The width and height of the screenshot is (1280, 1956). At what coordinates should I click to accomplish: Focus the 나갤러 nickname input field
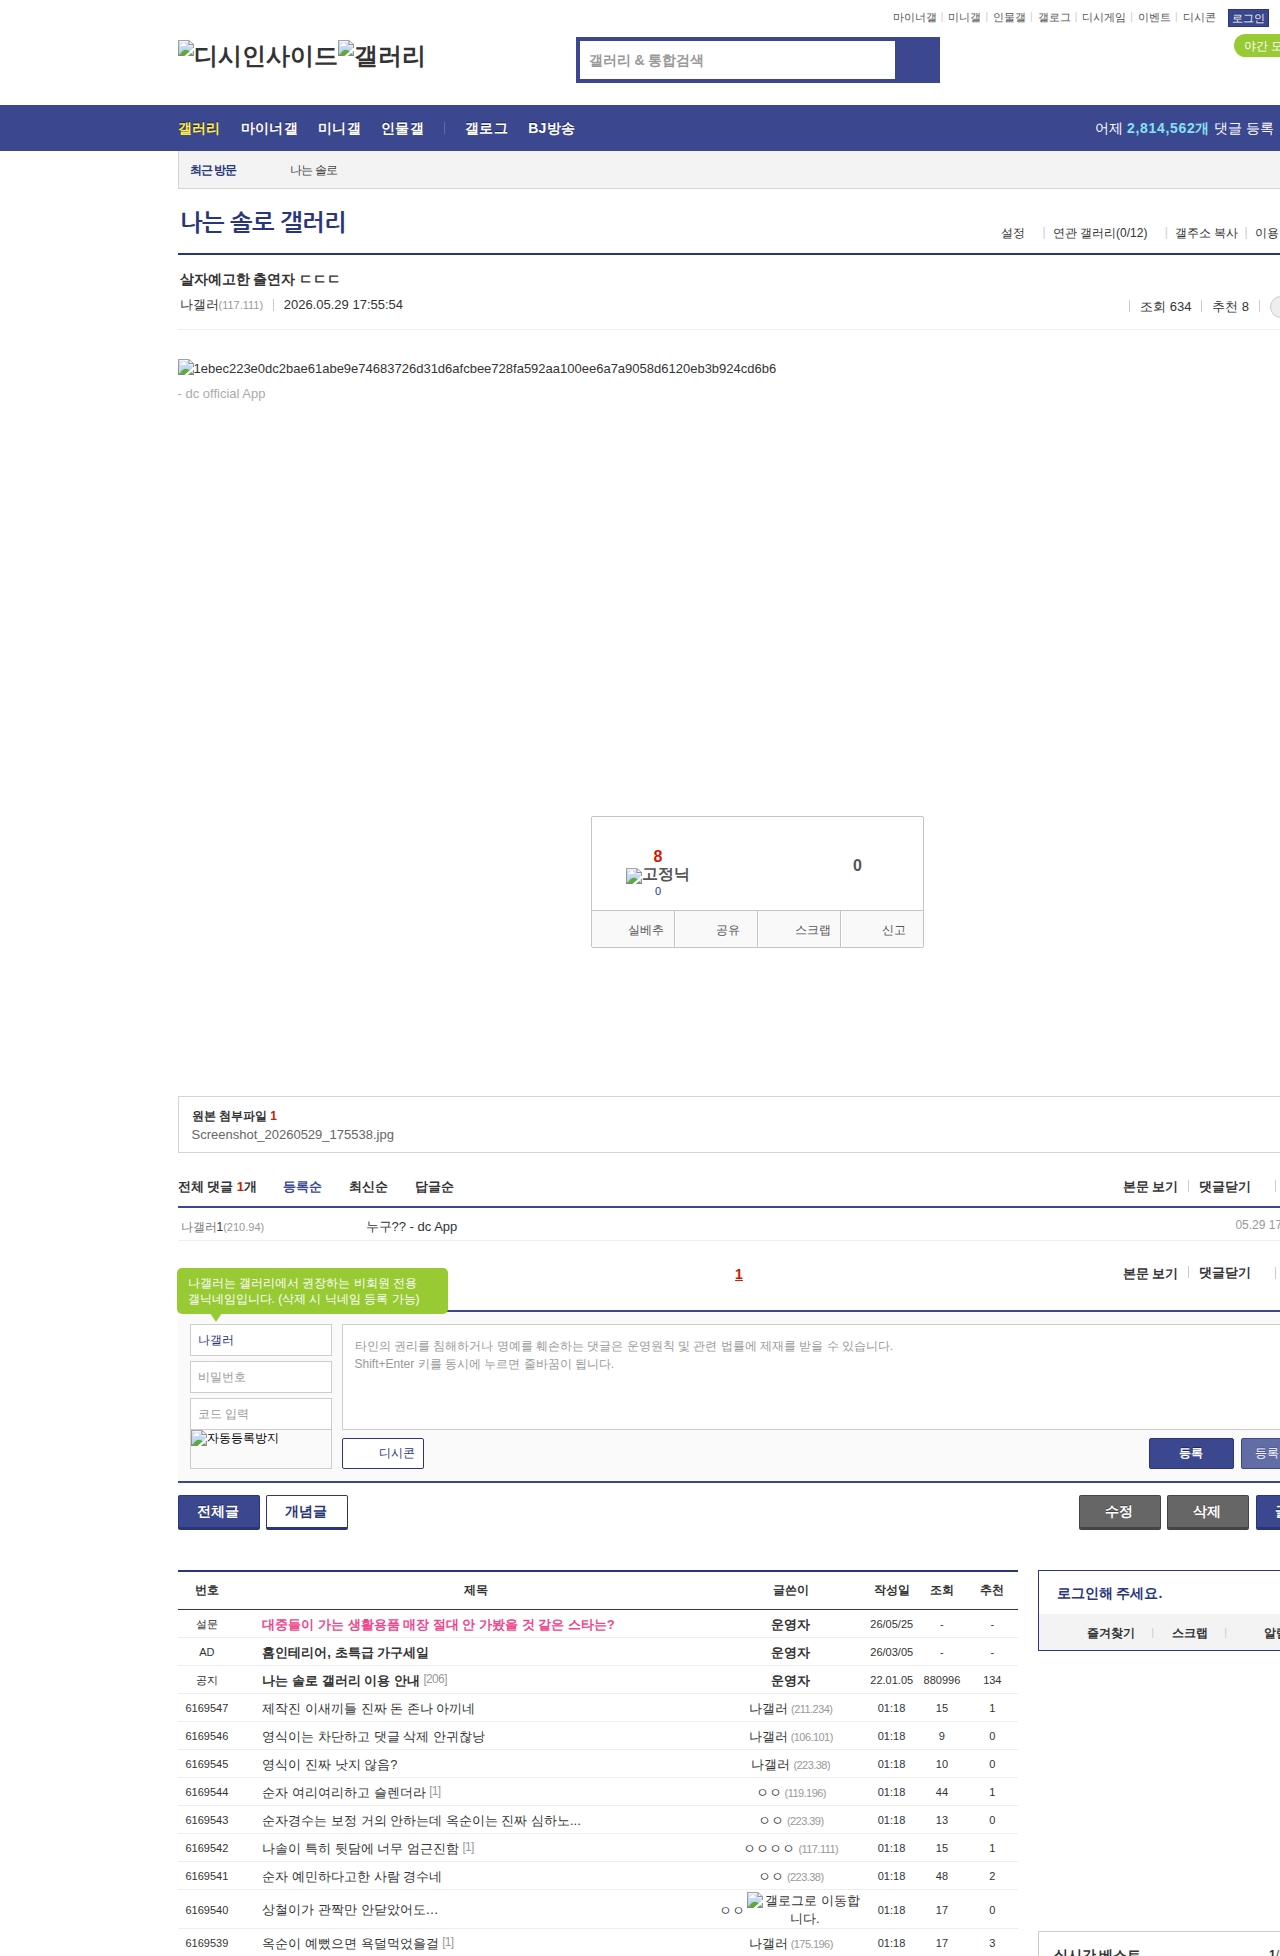click(261, 1340)
